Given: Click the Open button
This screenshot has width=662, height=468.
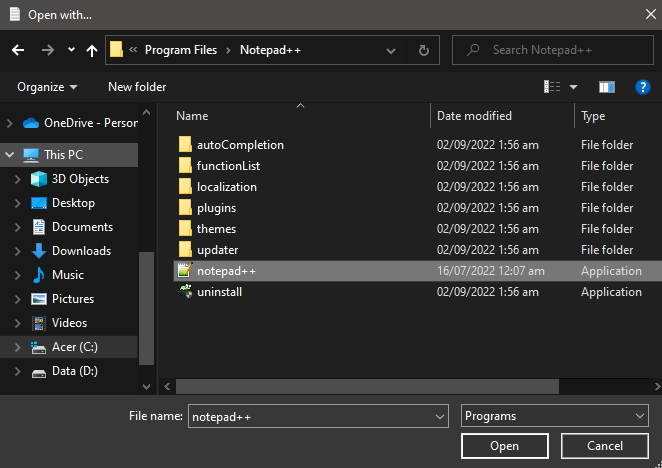Looking at the screenshot, I should pyautogui.click(x=505, y=446).
